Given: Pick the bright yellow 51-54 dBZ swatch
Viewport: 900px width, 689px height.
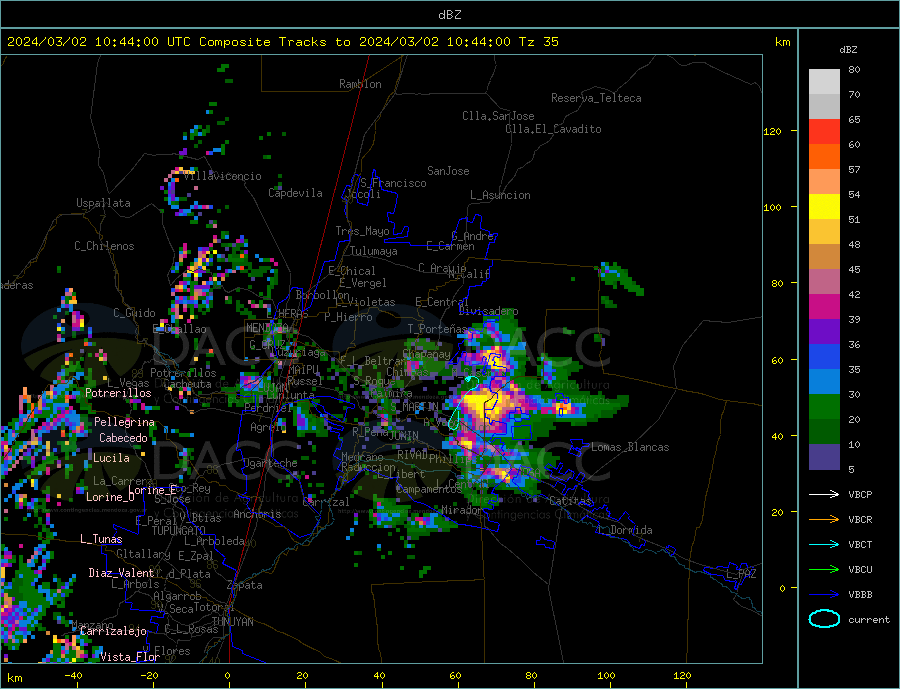Looking at the screenshot, I should tap(824, 207).
